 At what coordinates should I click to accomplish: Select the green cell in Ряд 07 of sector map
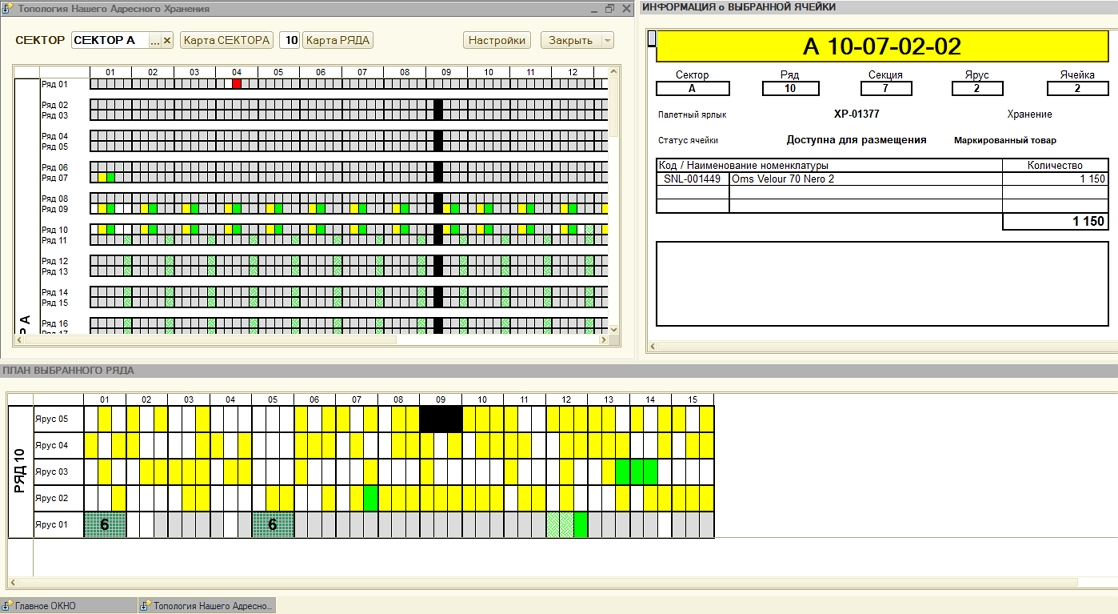click(111, 178)
